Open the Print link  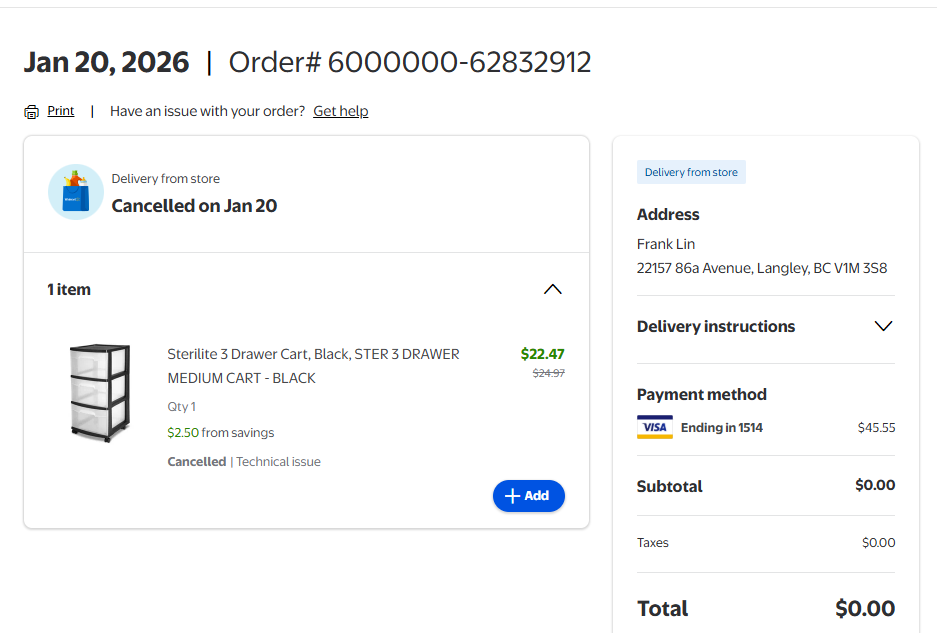pyautogui.click(x=61, y=111)
